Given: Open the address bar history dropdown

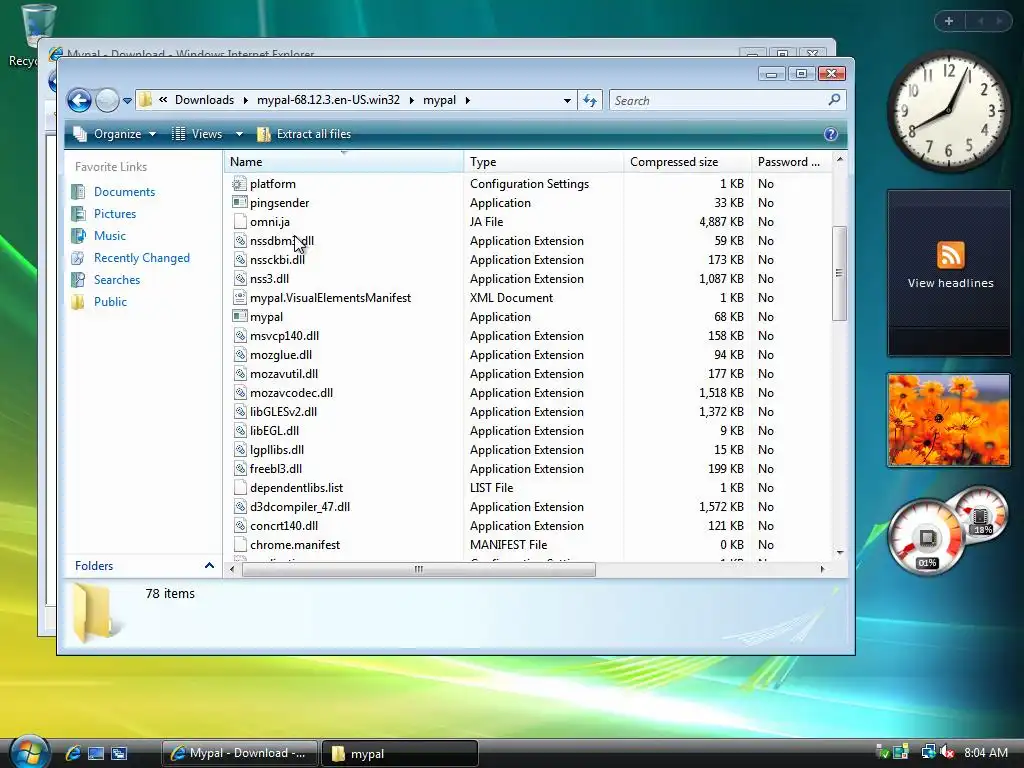Looking at the screenshot, I should click(x=567, y=101).
